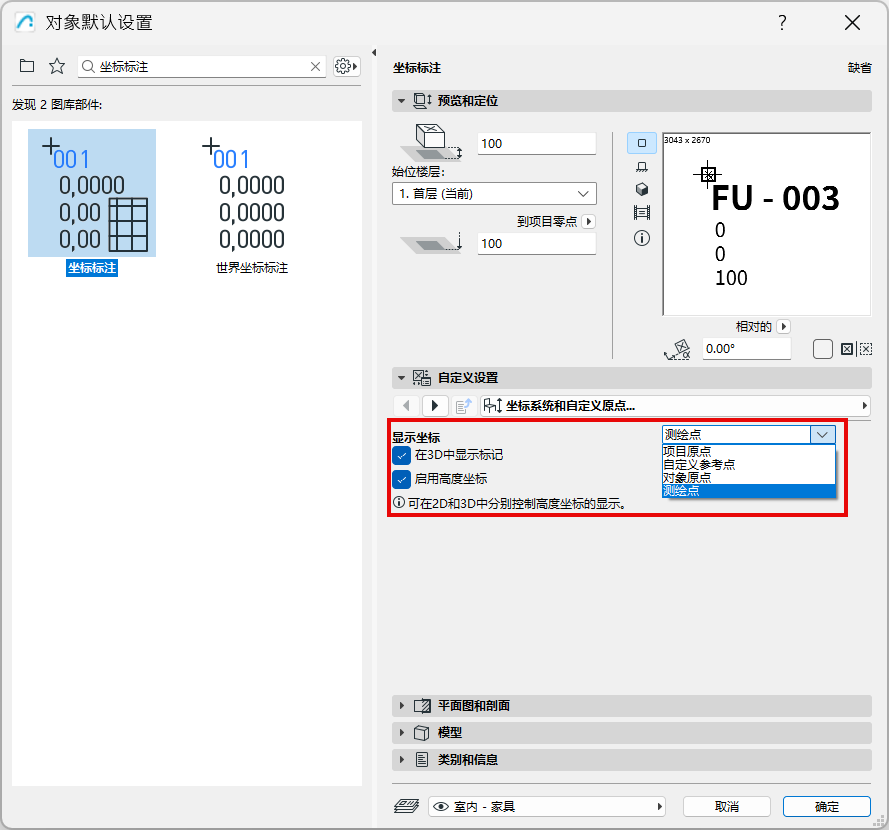Open the folder view icon in library panel
The height and width of the screenshot is (830, 889).
click(27, 66)
